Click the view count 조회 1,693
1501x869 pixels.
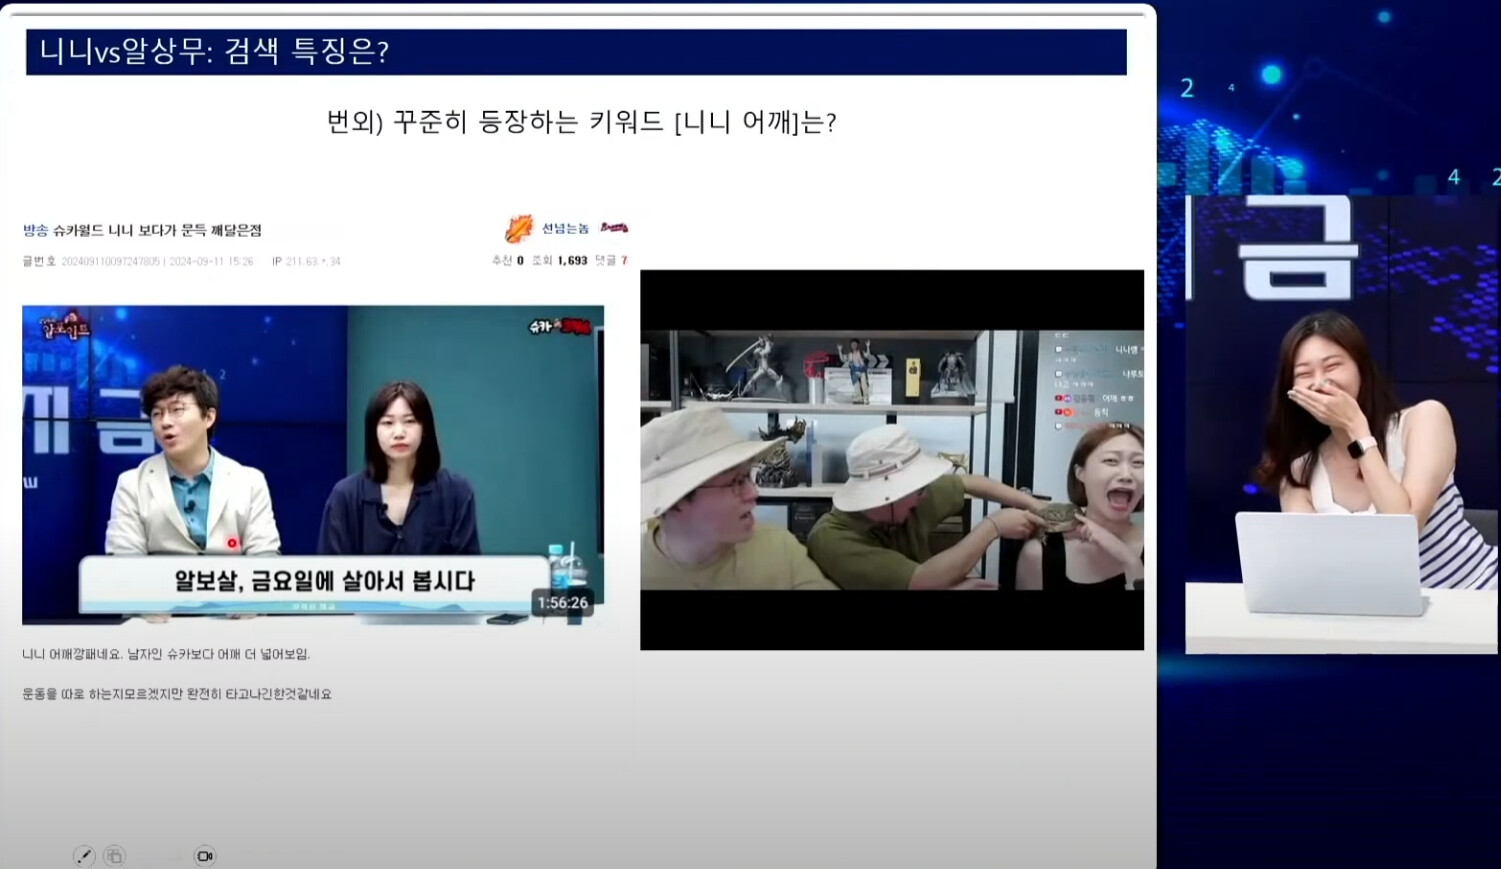[x=559, y=260]
